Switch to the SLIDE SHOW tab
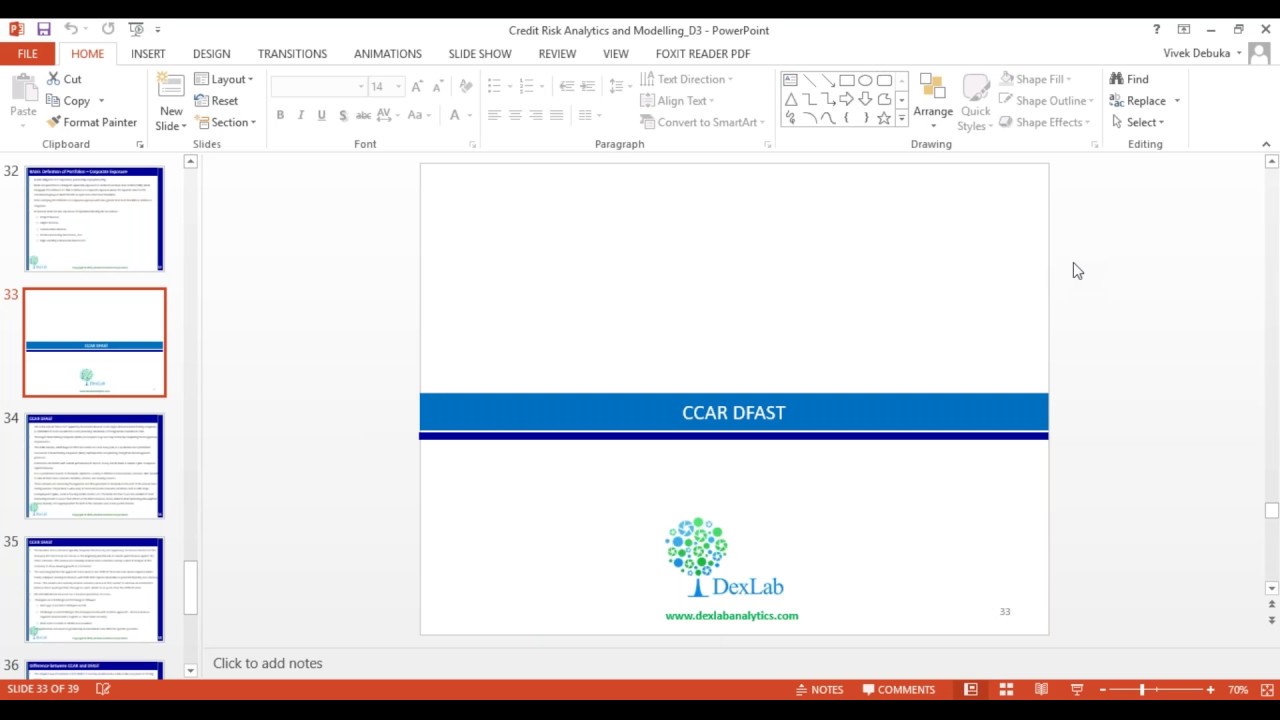This screenshot has height=720, width=1280. click(480, 54)
